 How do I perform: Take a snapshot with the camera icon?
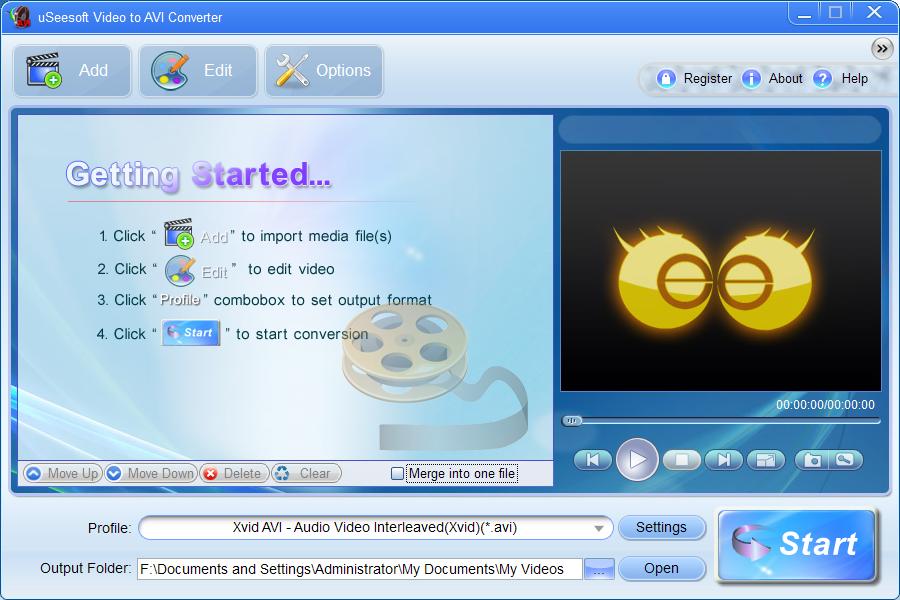[812, 460]
